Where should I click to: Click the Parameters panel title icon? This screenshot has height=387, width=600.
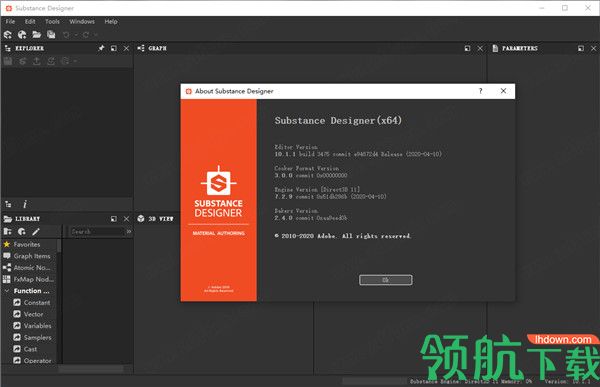[495, 48]
